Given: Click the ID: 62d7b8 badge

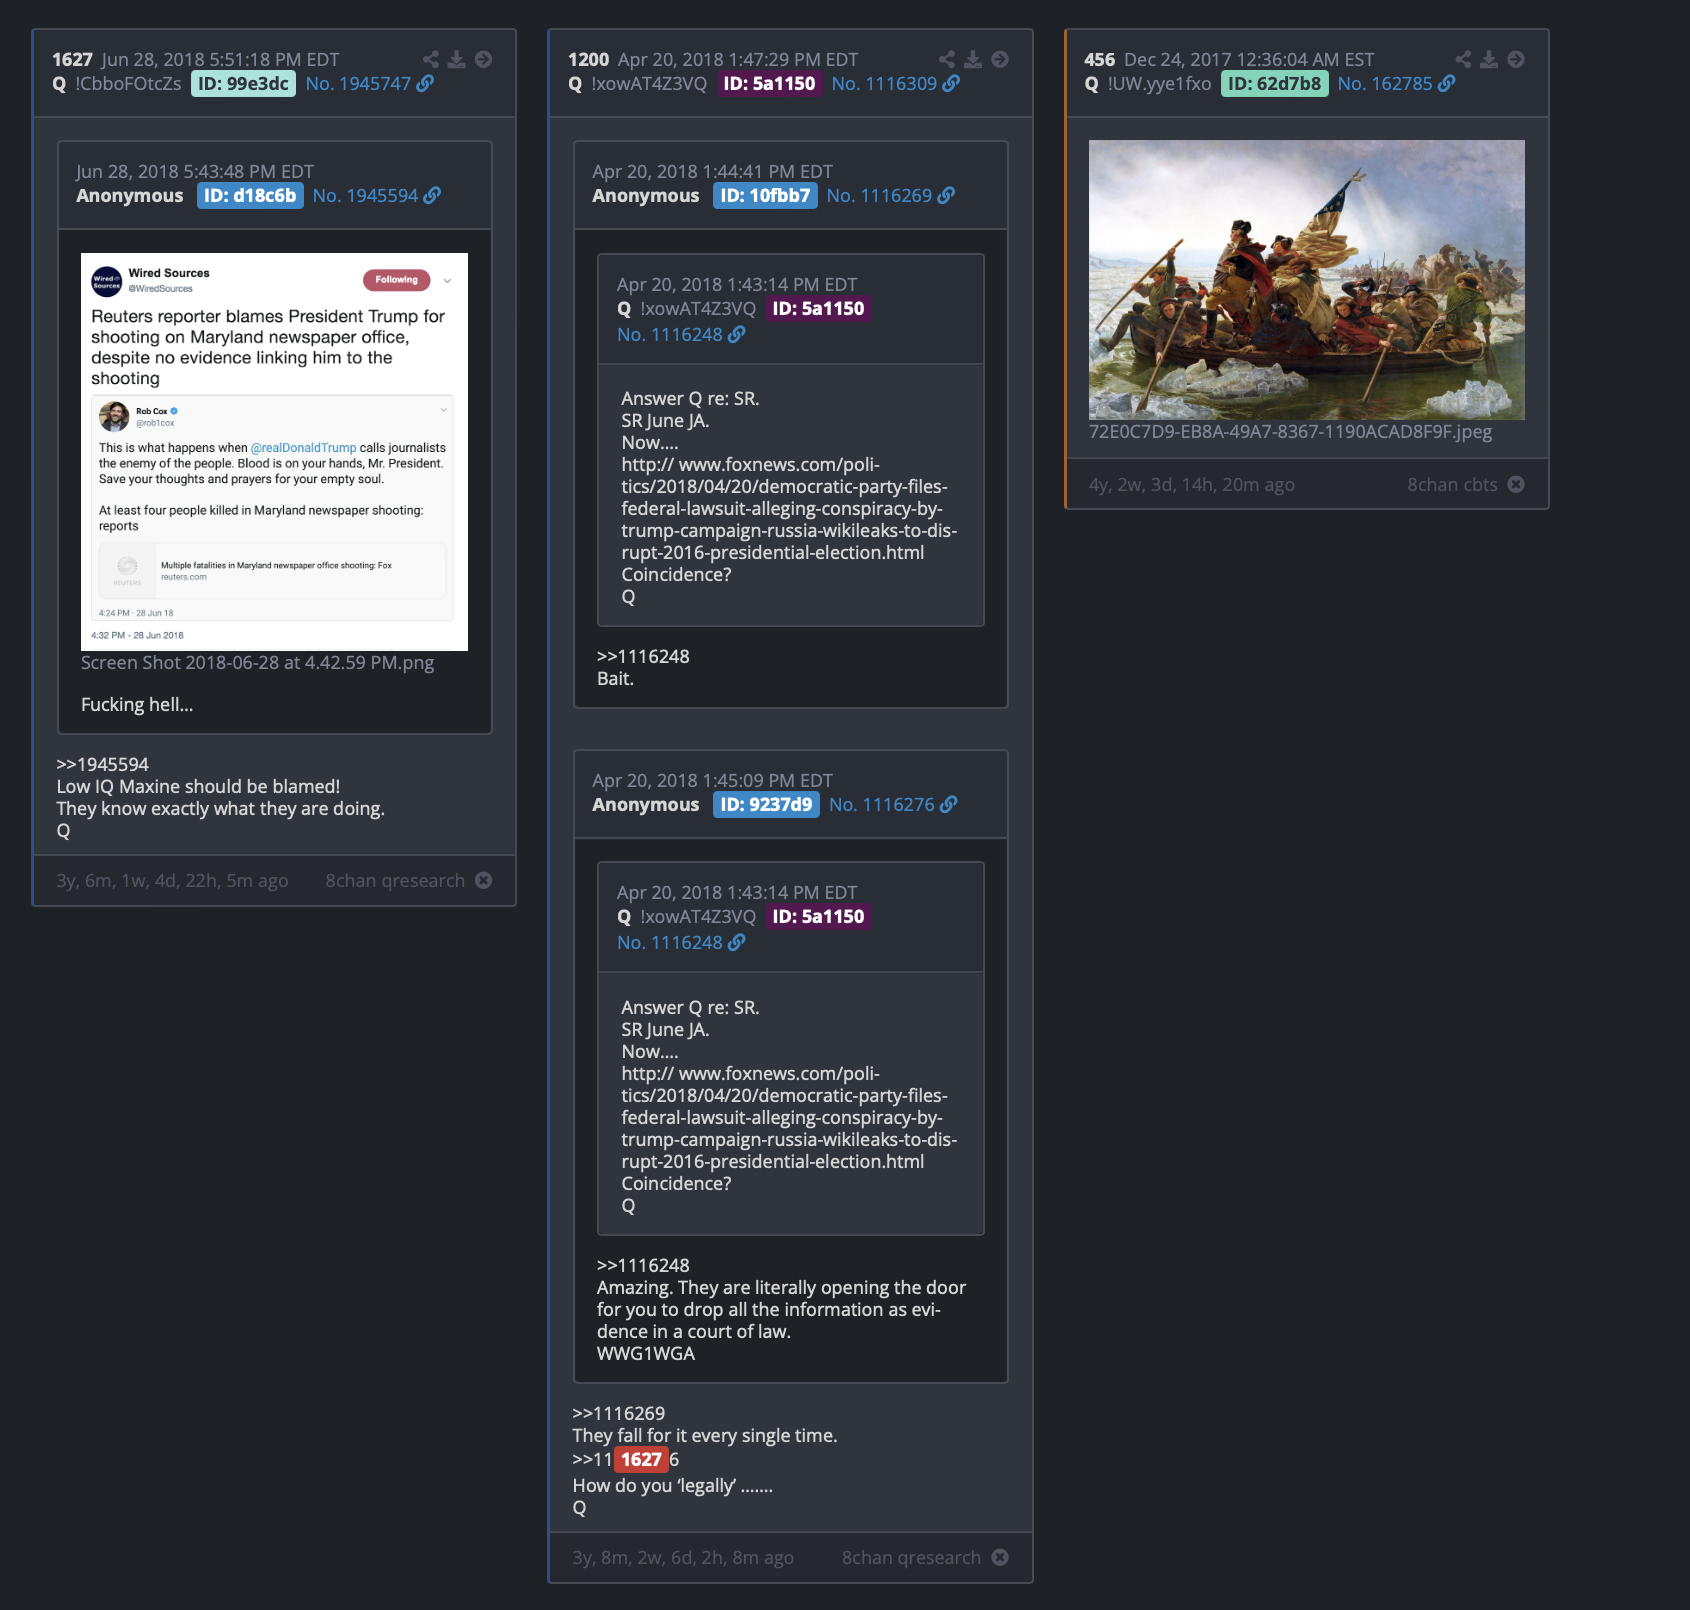Looking at the screenshot, I should coord(1274,83).
